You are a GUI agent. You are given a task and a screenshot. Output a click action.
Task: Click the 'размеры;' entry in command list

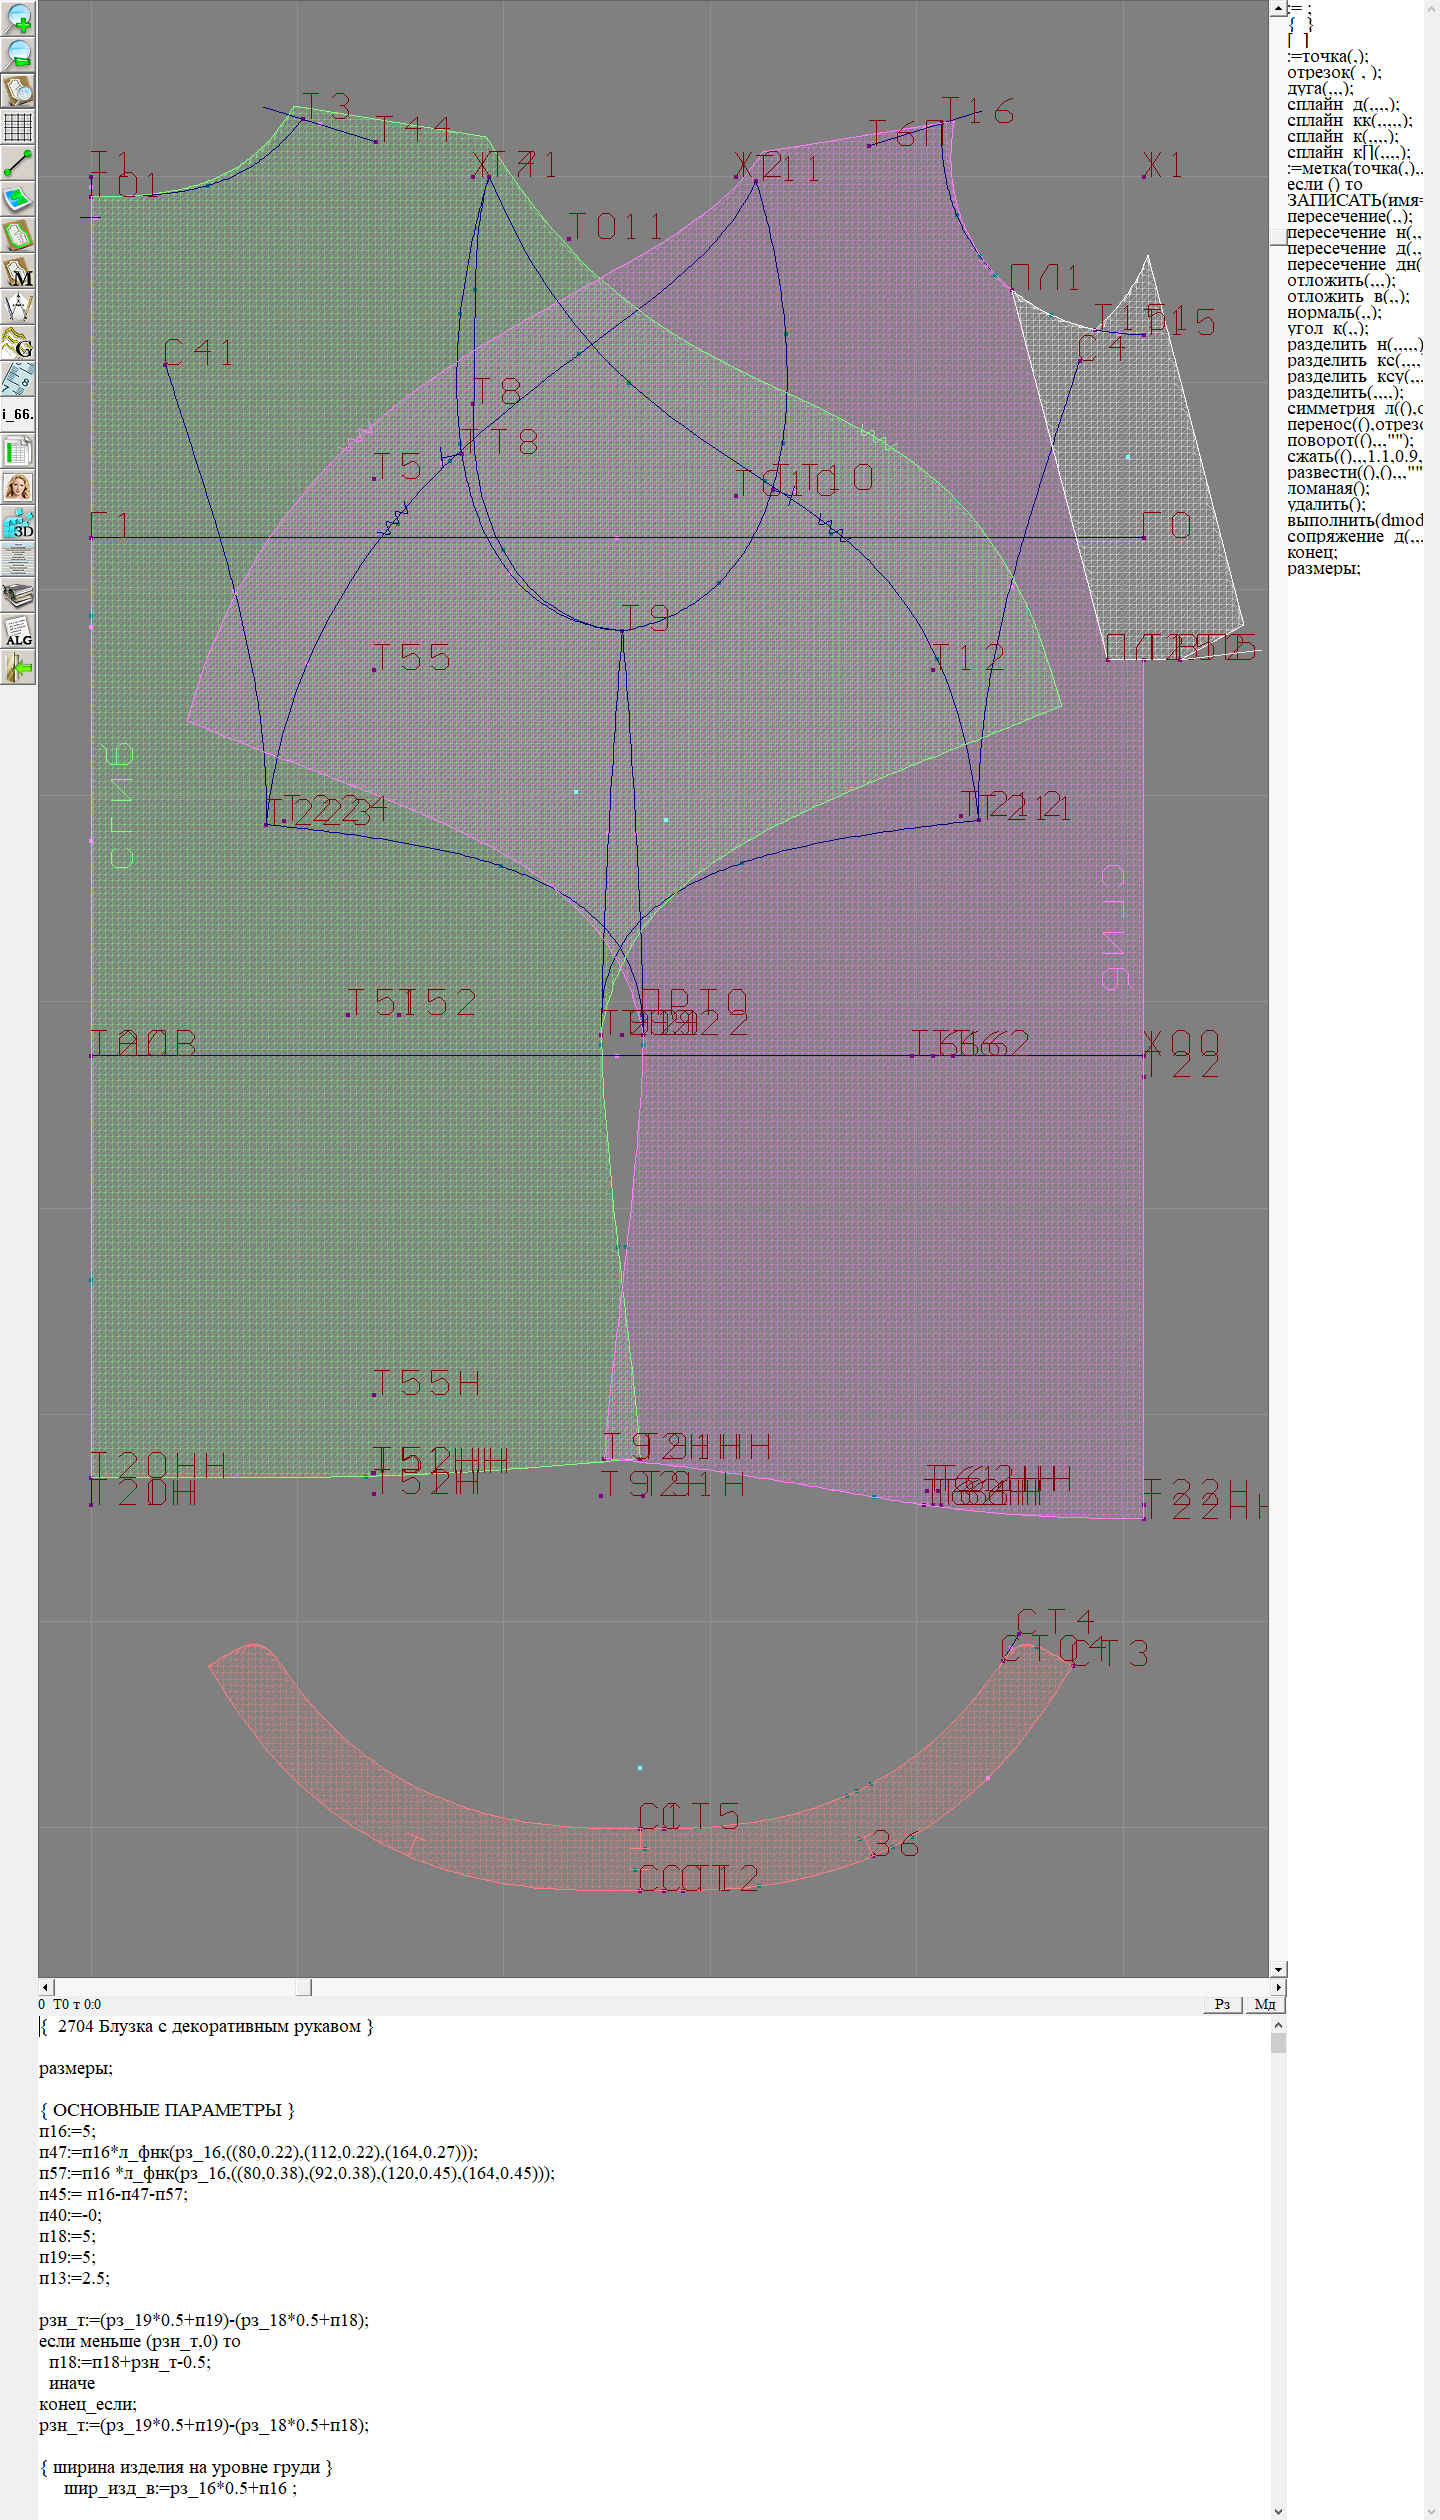[x=1323, y=568]
